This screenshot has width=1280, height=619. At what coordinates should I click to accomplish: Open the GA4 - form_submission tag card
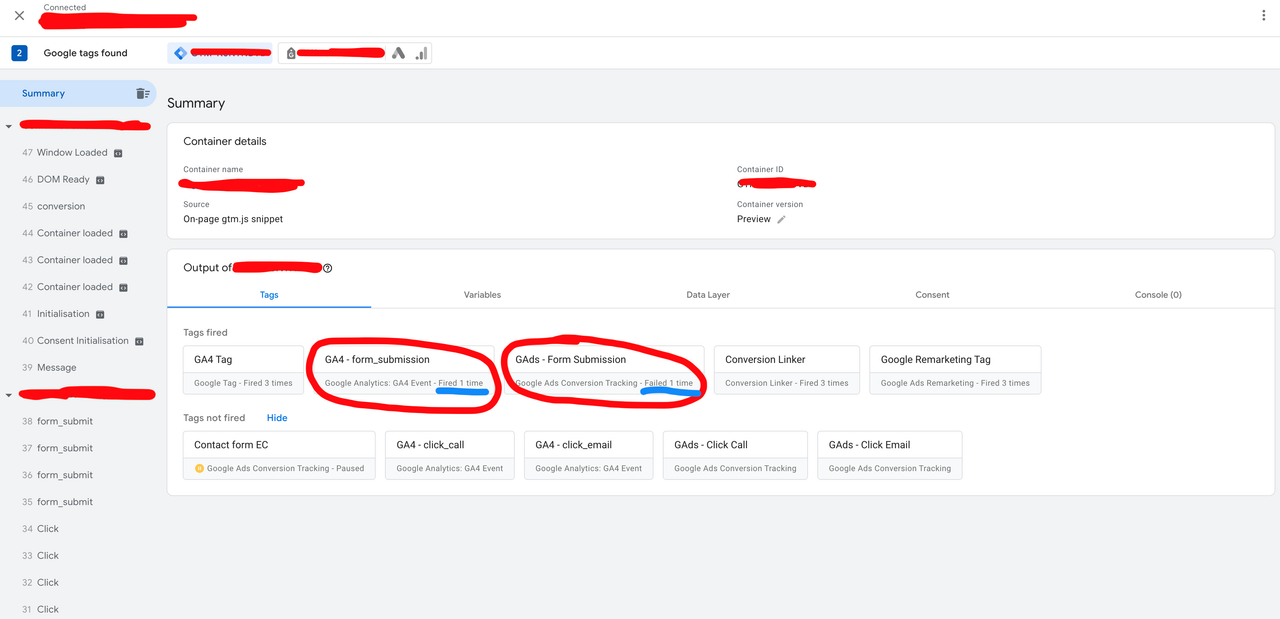tap(404, 370)
